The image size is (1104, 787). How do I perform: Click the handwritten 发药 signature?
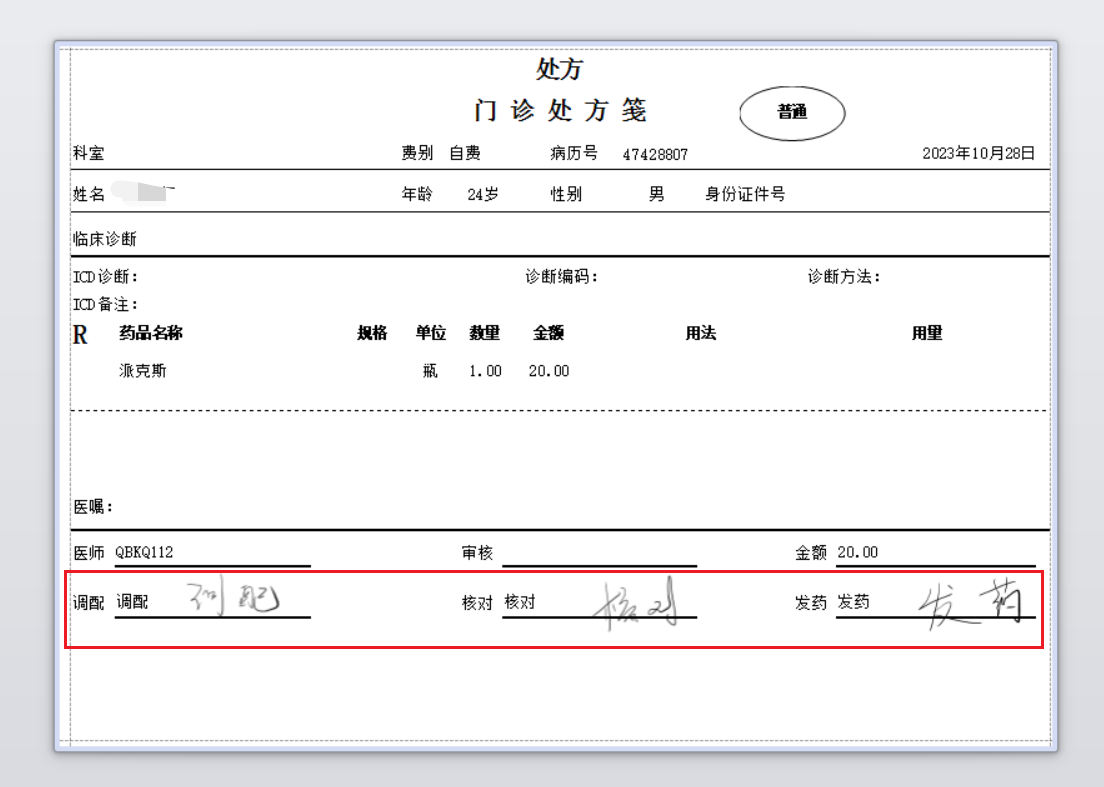pos(970,603)
